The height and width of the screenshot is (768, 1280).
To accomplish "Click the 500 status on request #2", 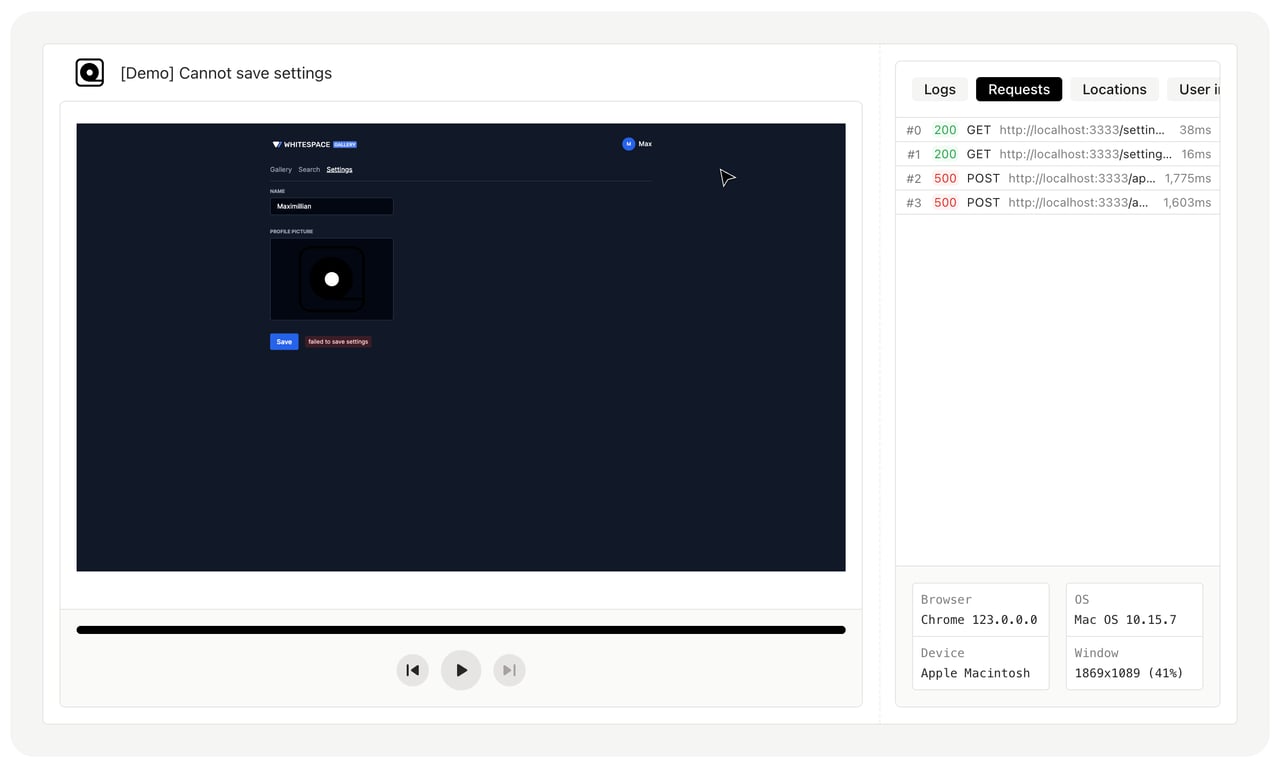I will point(945,178).
